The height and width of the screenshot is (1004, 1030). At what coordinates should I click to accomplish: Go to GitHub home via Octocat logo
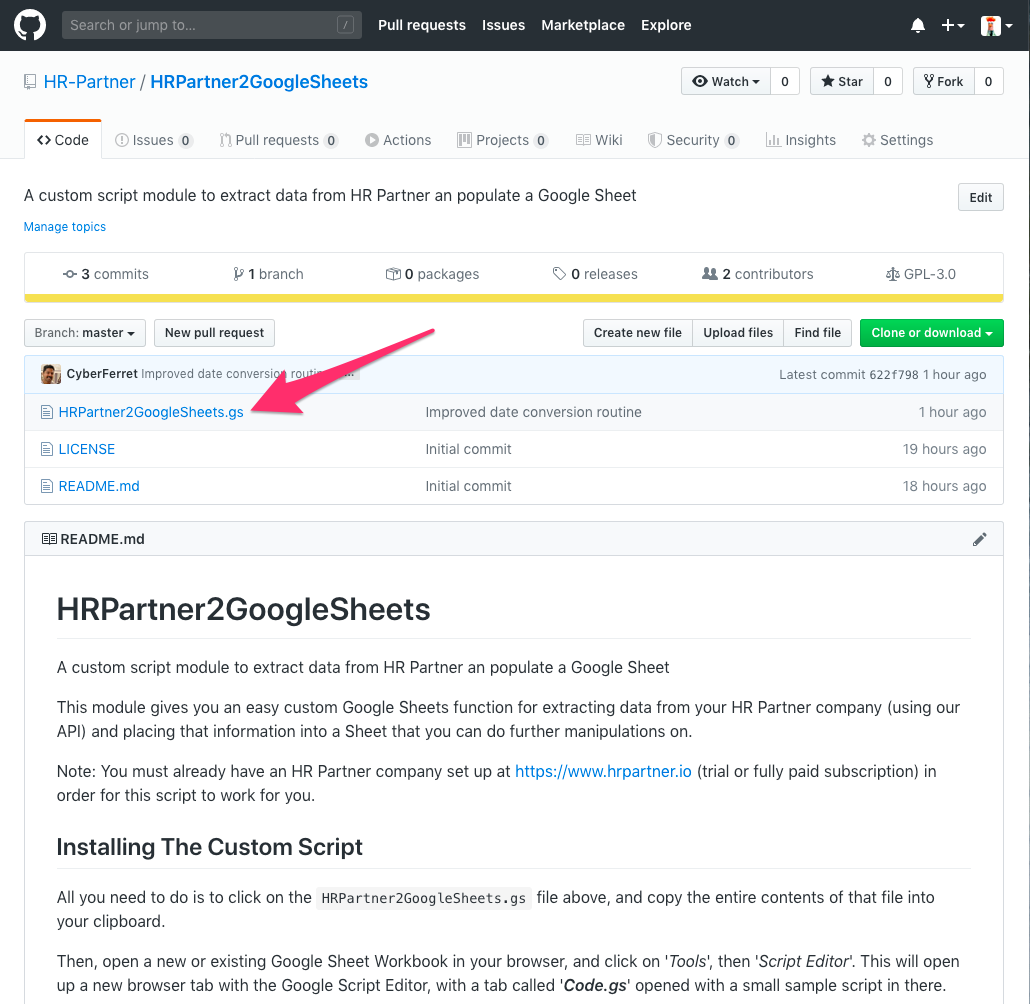tap(30, 26)
